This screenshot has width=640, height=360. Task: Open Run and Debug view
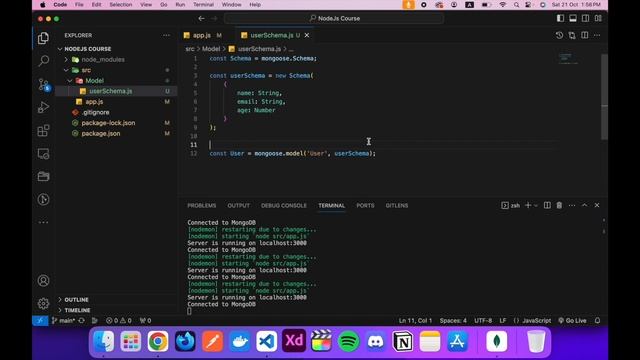point(43,107)
